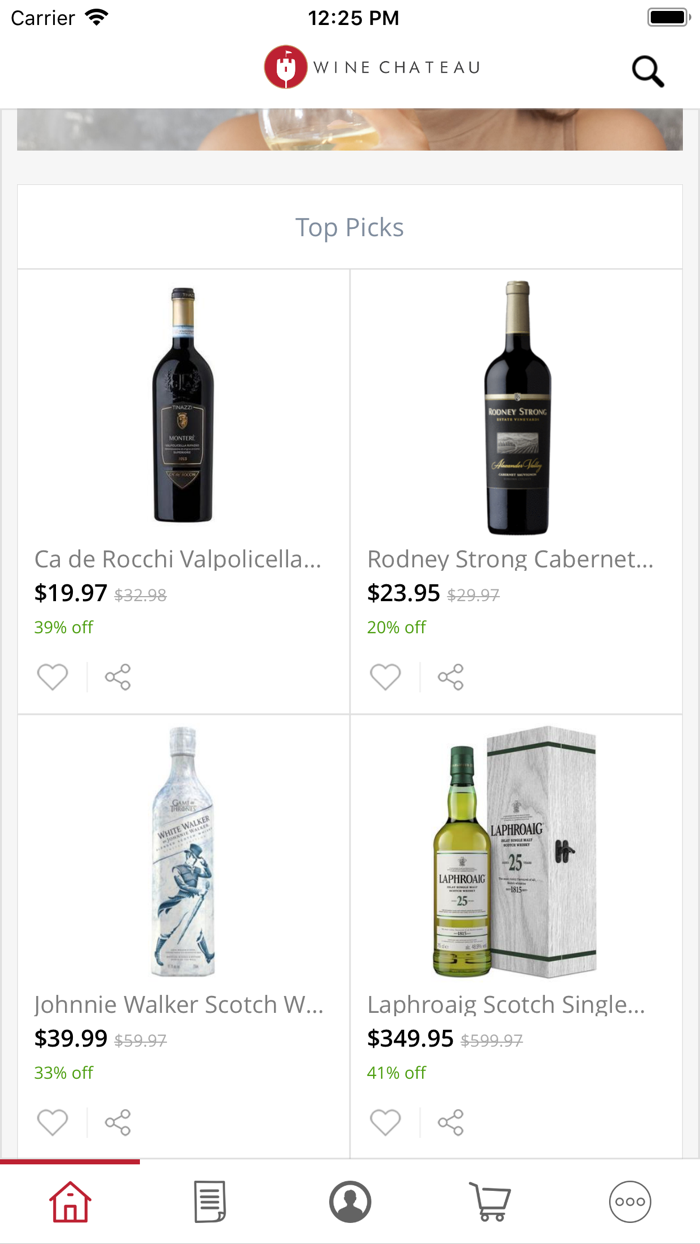Favorite the Johnnie Walker Scotch whisky

click(53, 1122)
